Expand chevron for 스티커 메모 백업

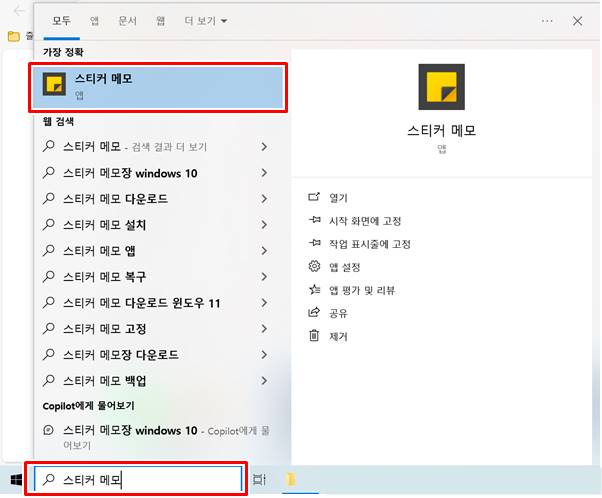(x=264, y=381)
